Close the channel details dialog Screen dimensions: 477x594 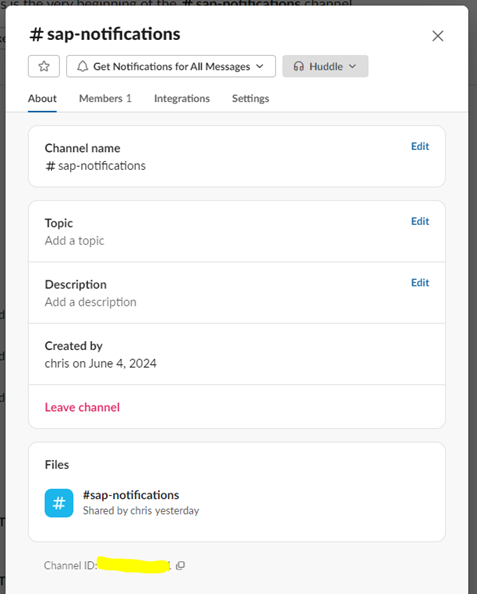click(438, 36)
